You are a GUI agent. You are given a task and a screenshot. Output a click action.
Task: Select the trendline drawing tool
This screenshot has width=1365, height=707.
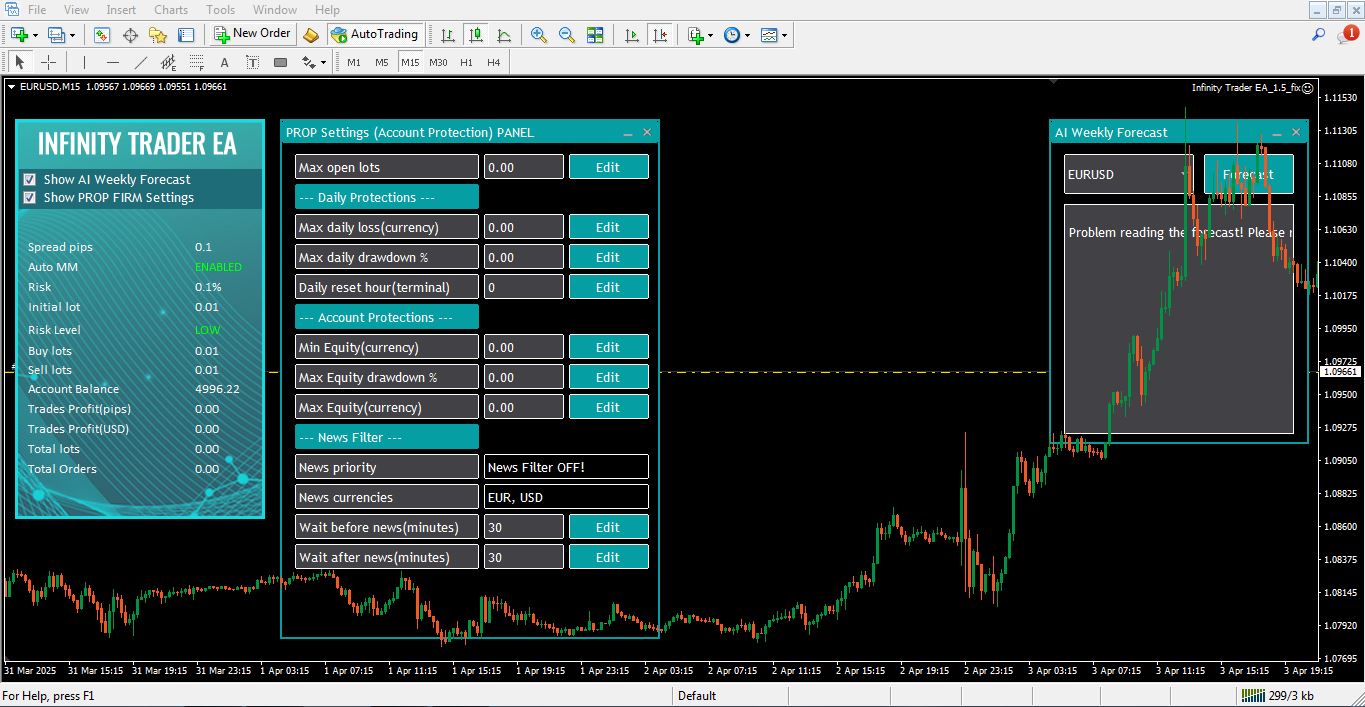coord(139,62)
